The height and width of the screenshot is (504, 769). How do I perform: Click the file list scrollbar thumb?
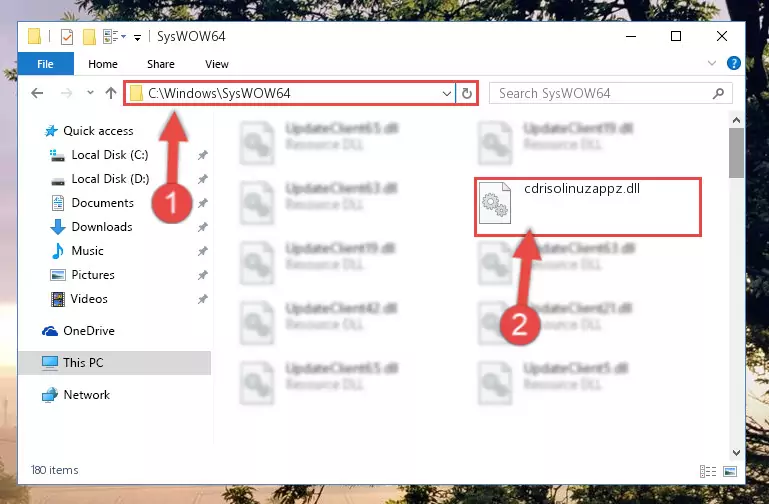point(736,153)
